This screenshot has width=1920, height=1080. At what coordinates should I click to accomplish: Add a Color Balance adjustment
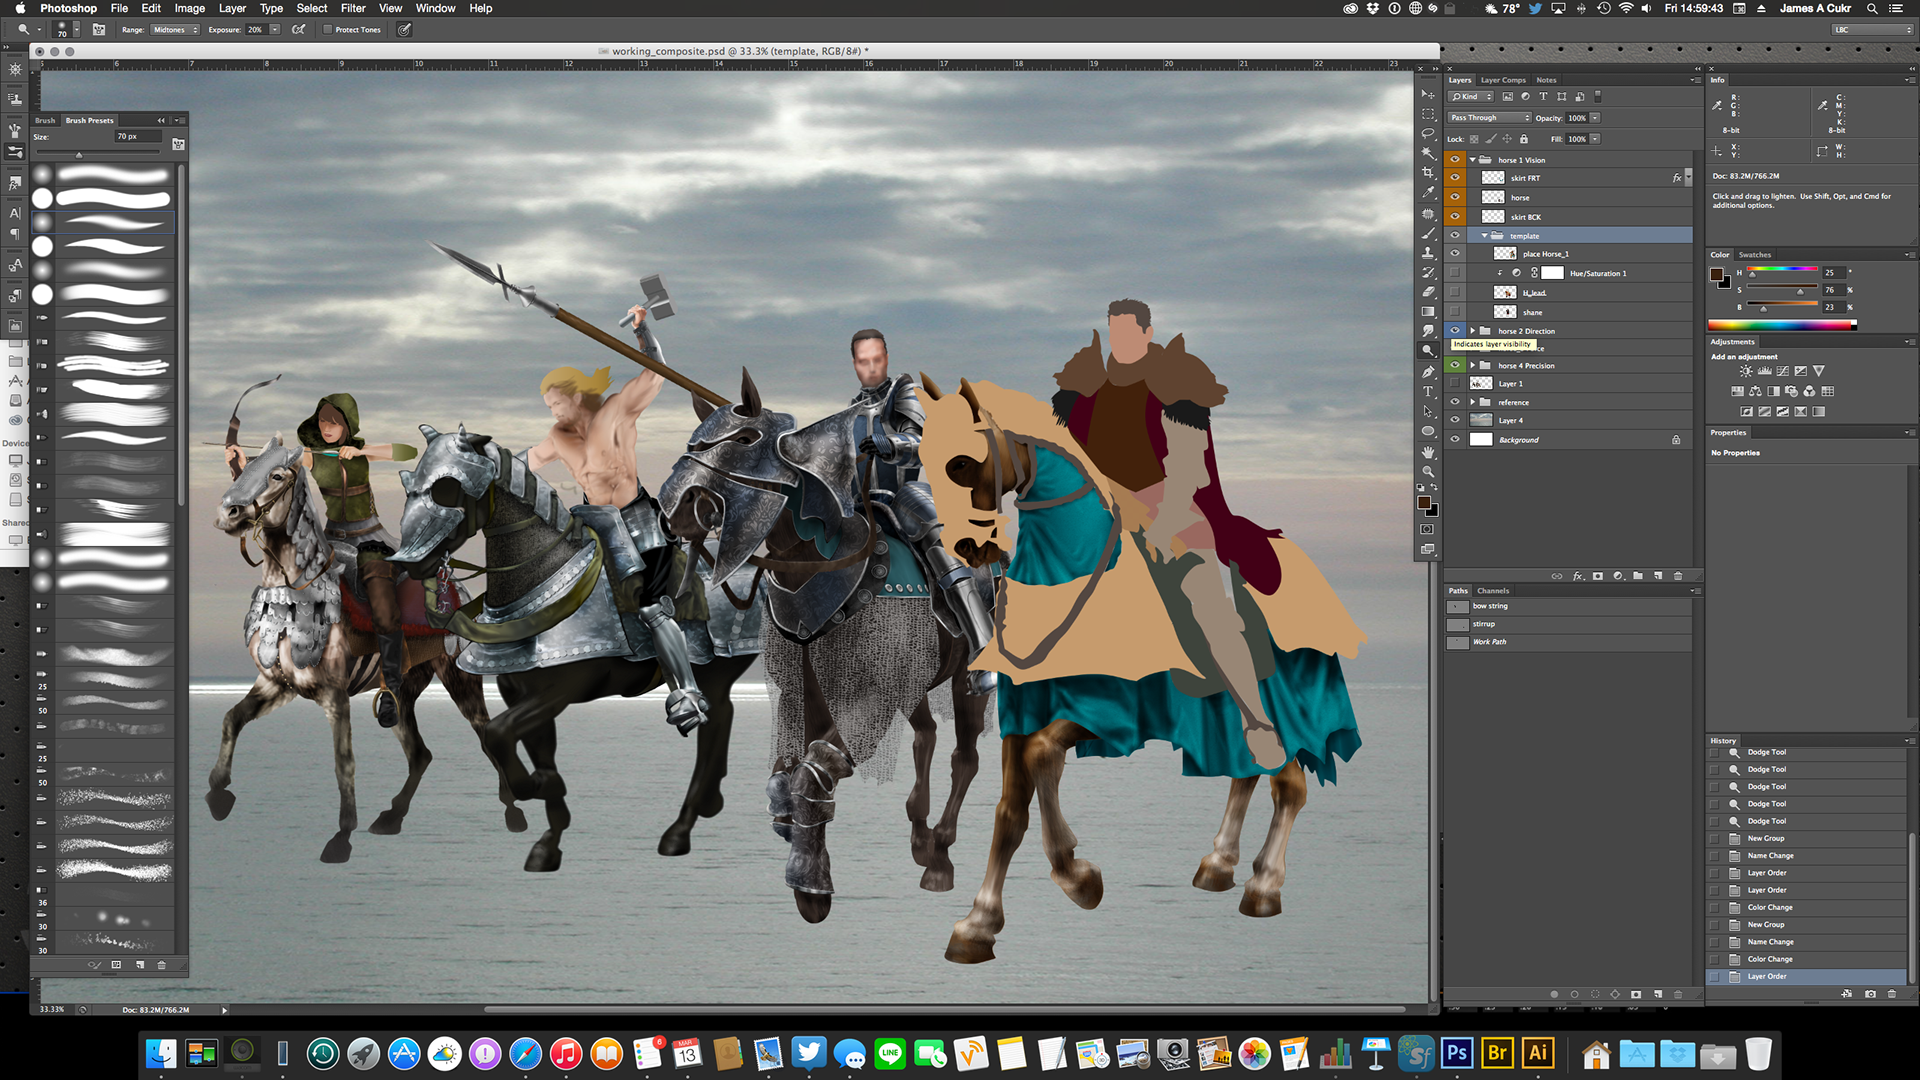coord(1755,391)
